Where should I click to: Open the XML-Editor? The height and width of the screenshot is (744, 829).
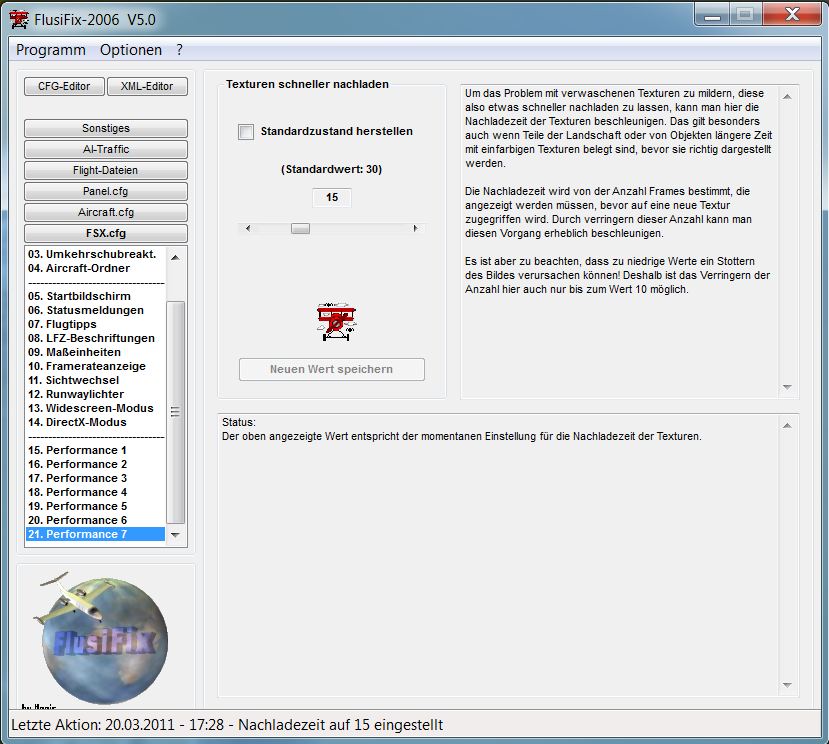point(147,86)
